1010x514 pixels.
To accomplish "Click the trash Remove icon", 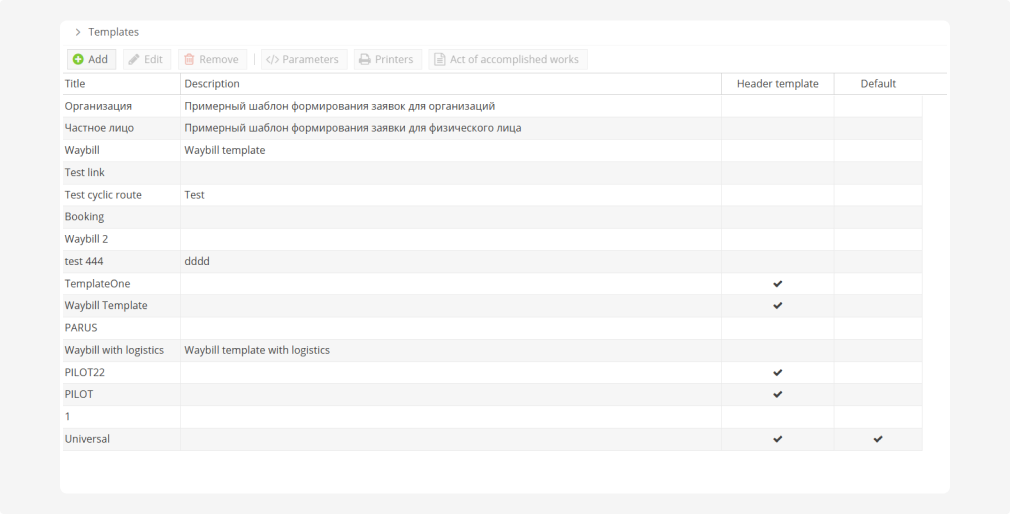I will [189, 60].
